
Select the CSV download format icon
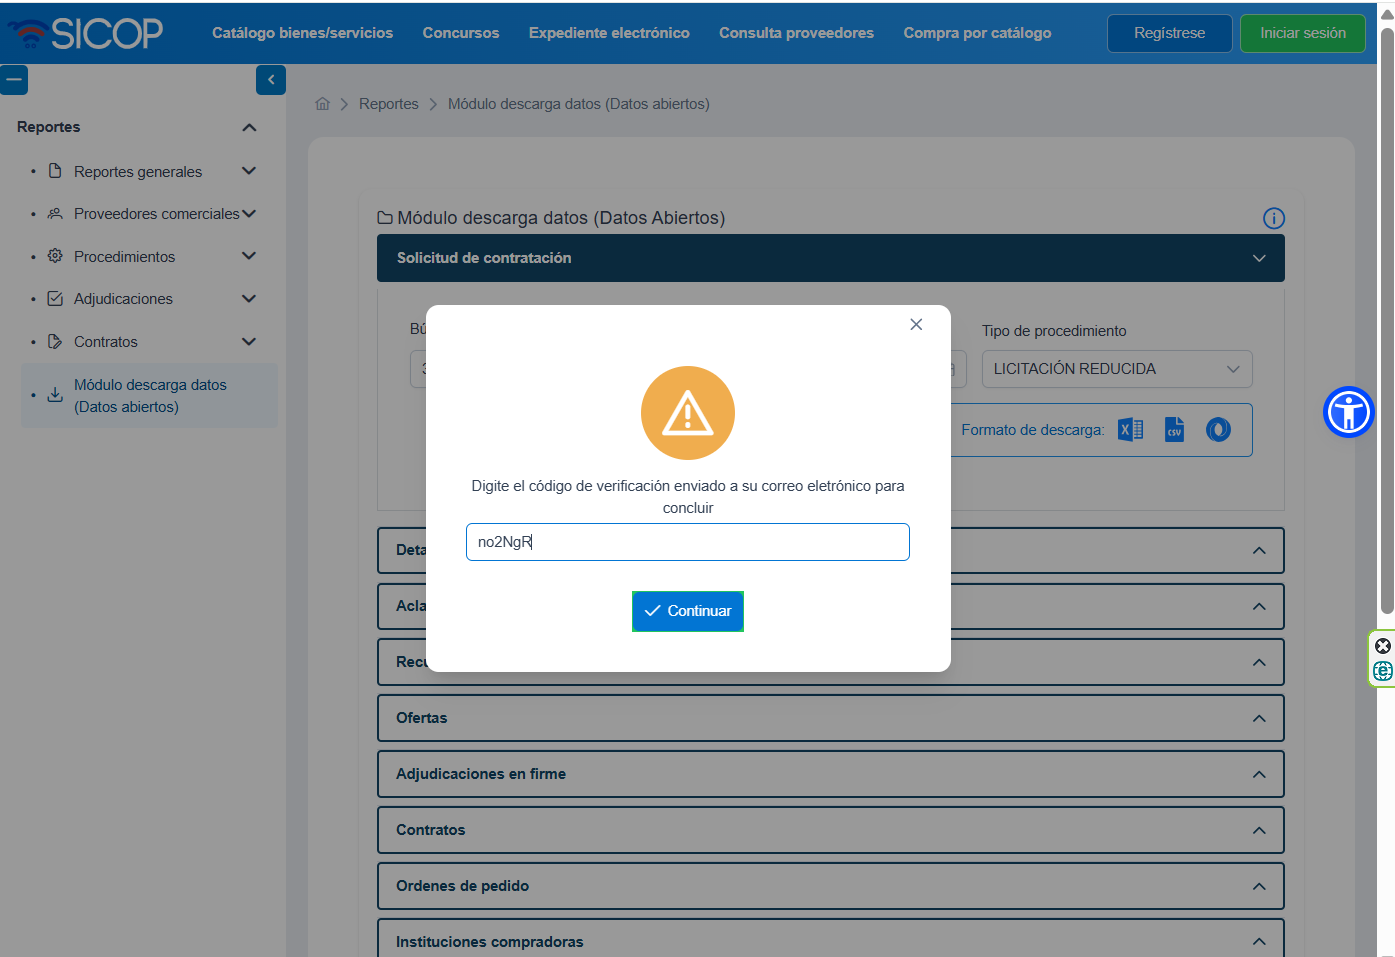1173,429
